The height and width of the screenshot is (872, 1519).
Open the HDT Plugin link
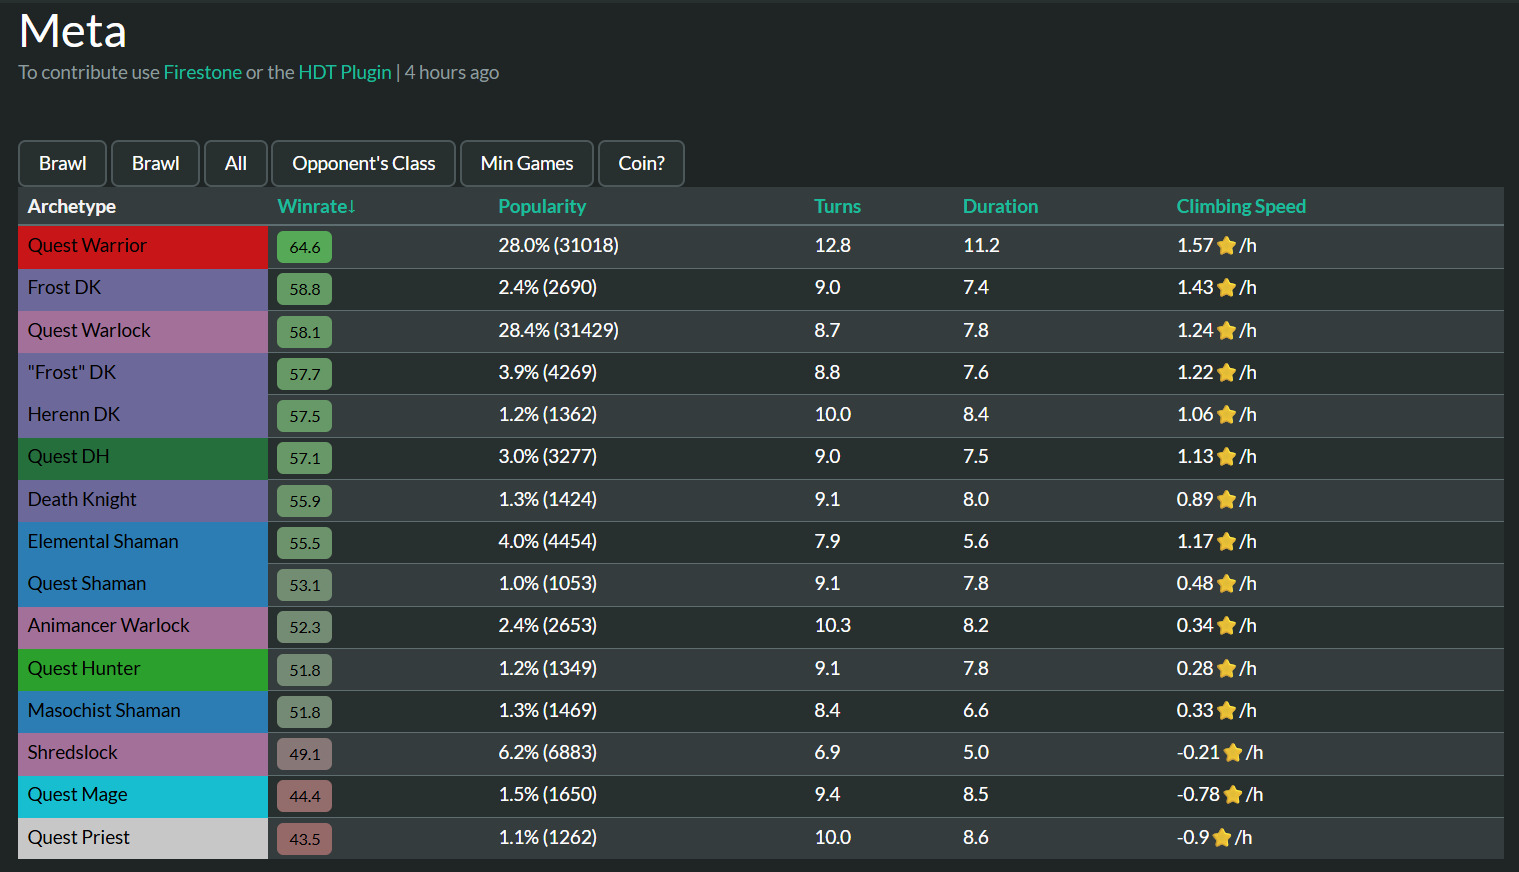[345, 72]
